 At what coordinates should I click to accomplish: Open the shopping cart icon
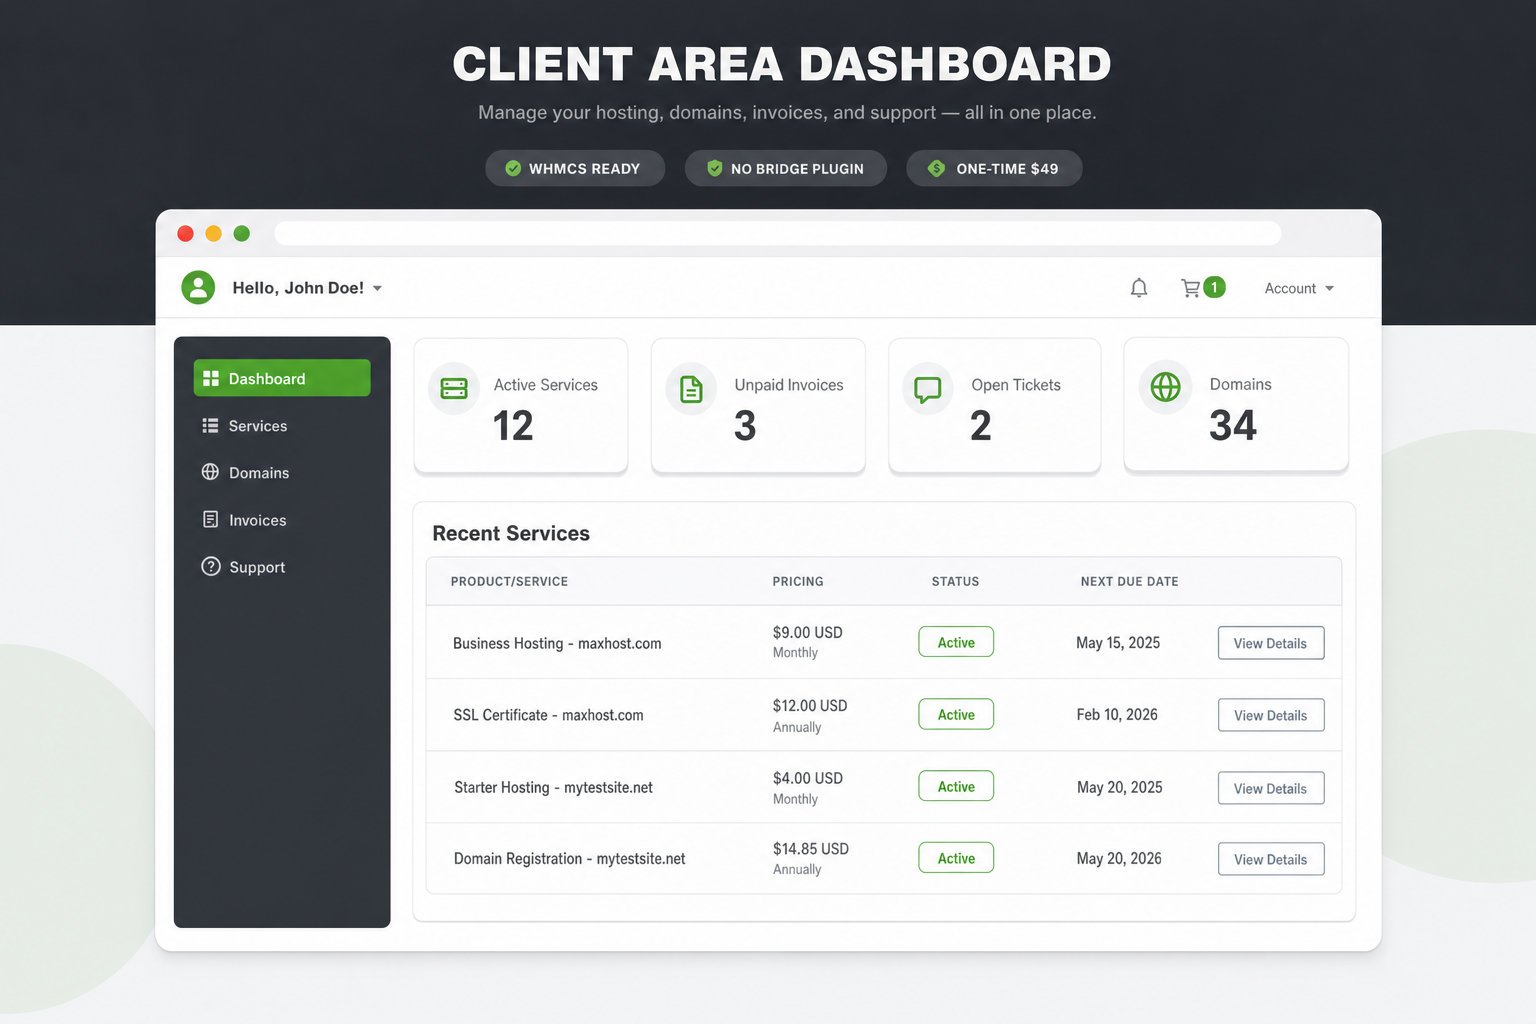click(x=1190, y=288)
